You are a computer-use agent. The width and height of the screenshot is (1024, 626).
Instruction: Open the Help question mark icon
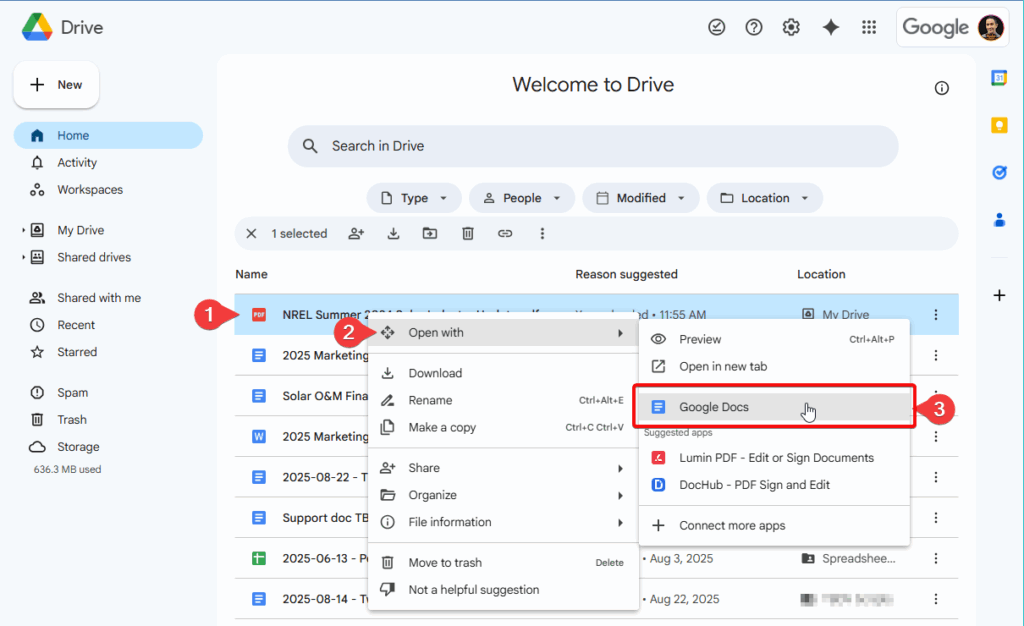point(754,27)
